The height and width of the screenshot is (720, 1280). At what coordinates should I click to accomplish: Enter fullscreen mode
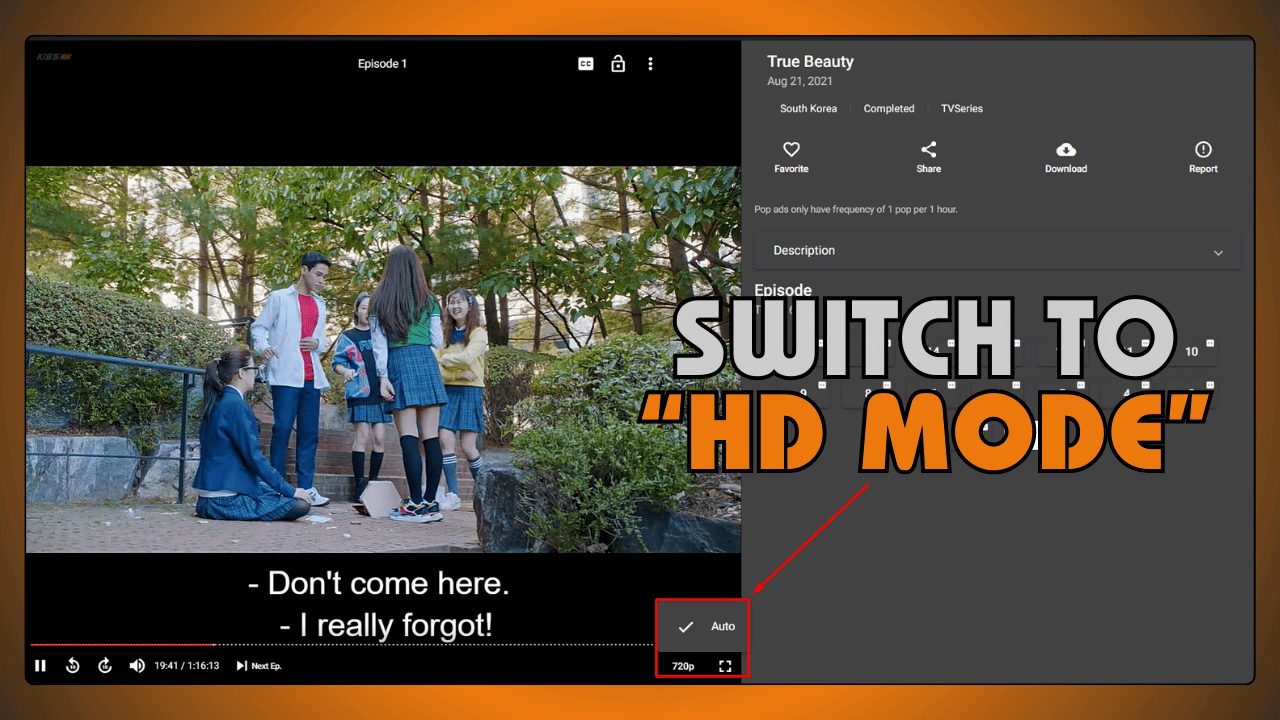pyautogui.click(x=725, y=666)
